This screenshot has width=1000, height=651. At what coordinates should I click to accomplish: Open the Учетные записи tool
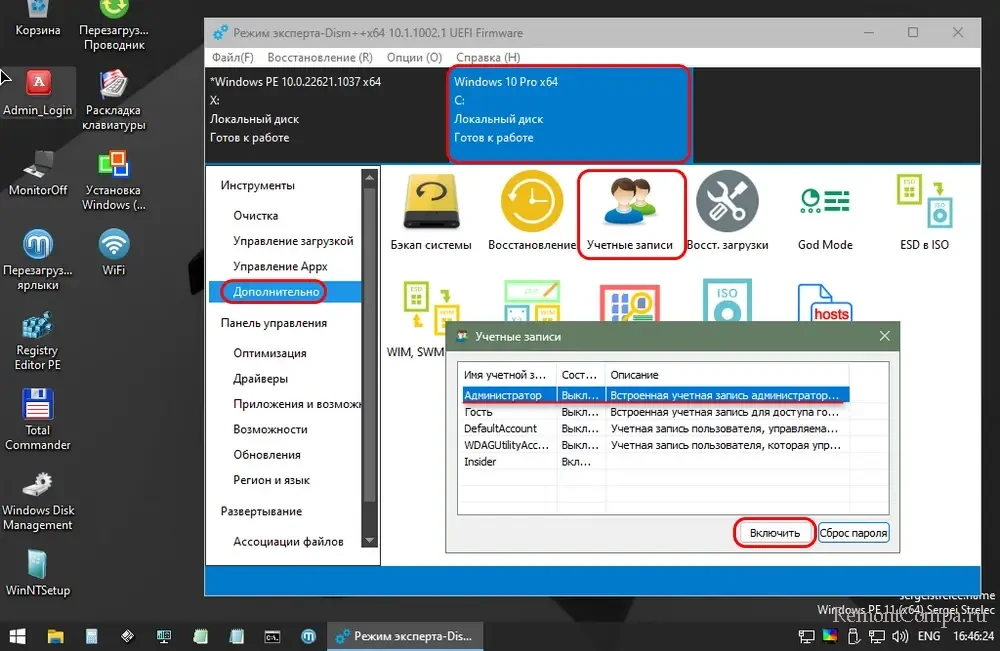tap(630, 214)
